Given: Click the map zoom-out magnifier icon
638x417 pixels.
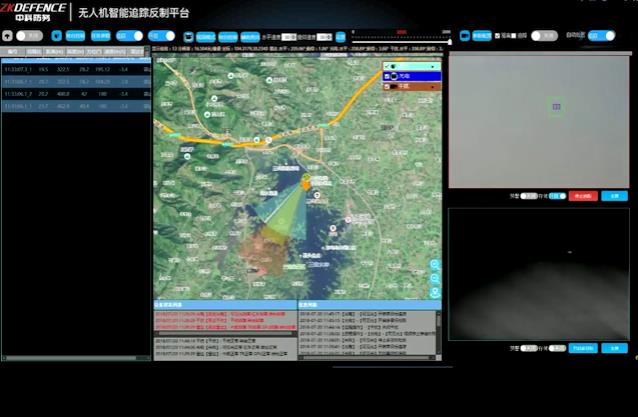Looking at the screenshot, I should coord(435,279).
